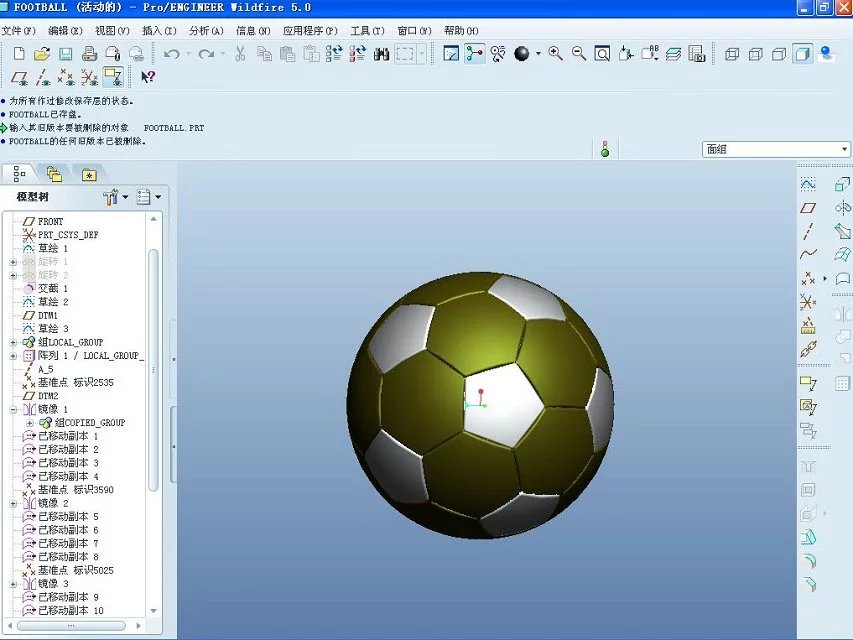
Task: Open the appearance gallery dropdown arrow
Action: (x=538, y=53)
